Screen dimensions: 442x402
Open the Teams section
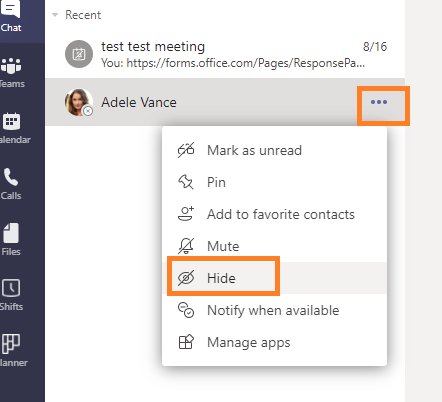pos(12,73)
